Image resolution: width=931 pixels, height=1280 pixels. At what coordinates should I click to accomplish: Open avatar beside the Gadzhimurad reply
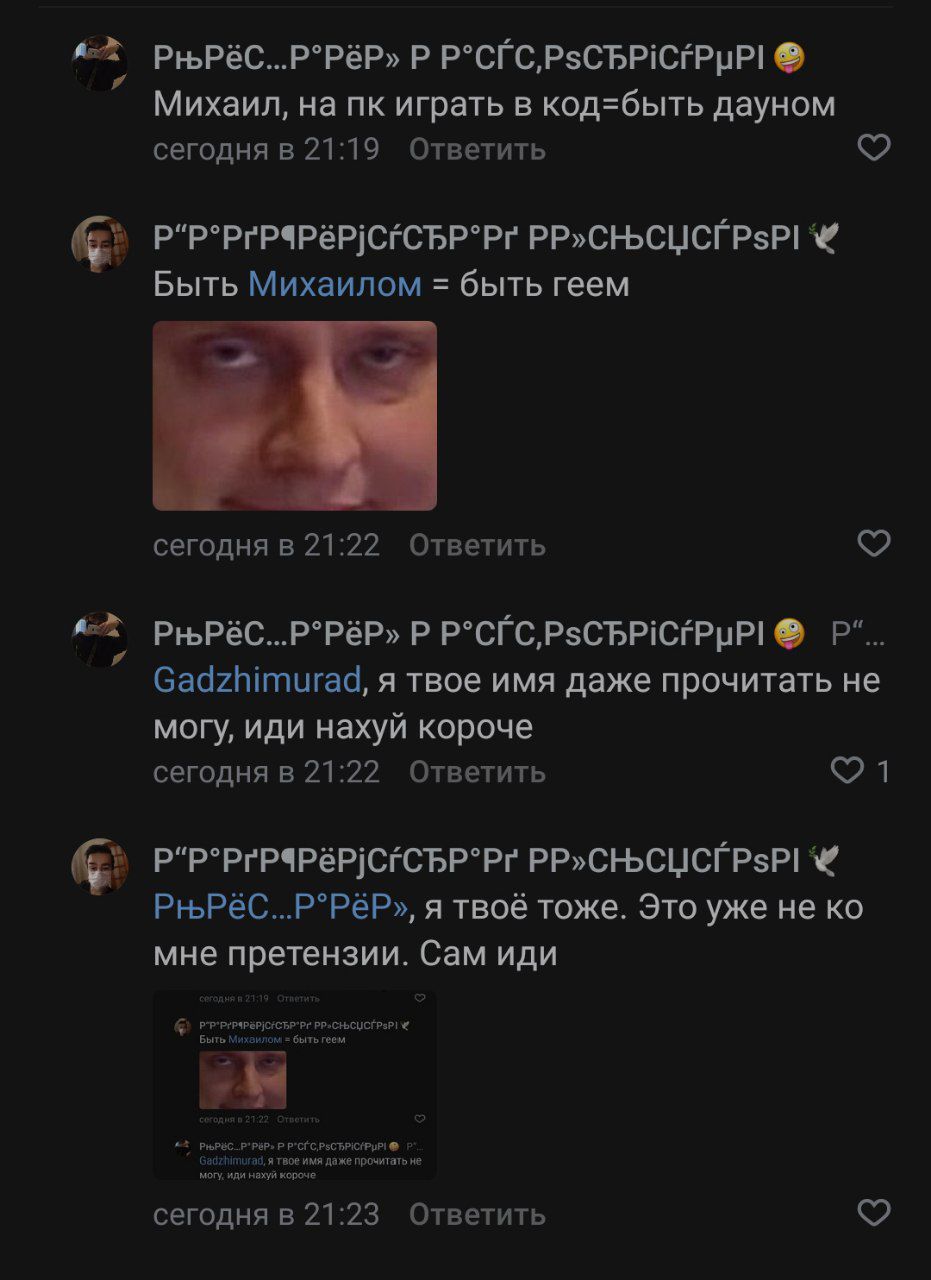pos(100,640)
